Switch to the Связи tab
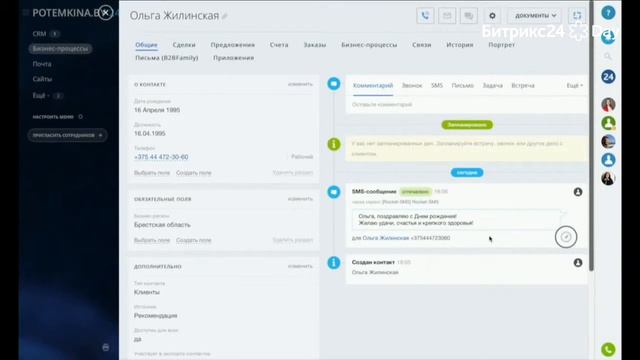The height and width of the screenshot is (360, 640). (422, 45)
